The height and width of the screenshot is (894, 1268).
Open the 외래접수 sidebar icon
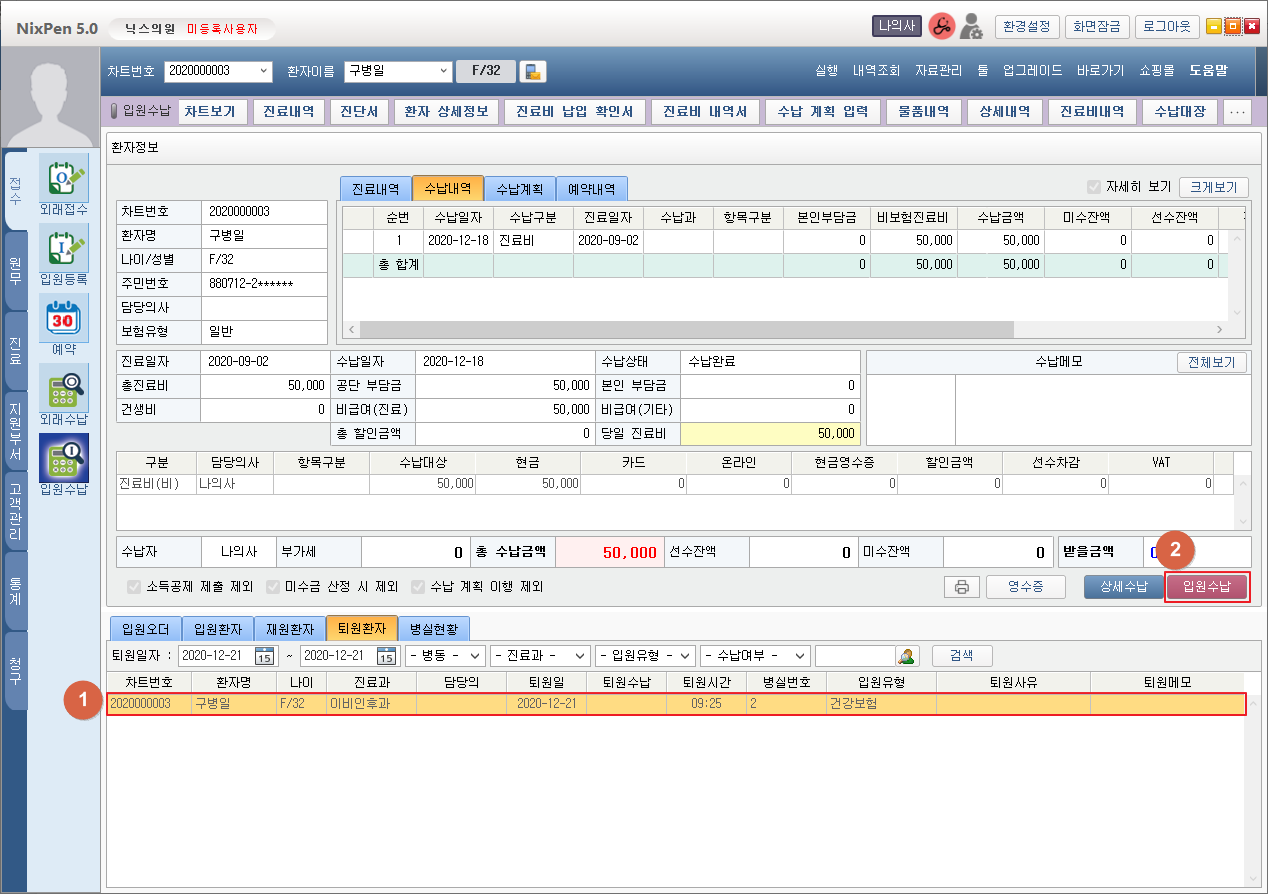click(63, 178)
